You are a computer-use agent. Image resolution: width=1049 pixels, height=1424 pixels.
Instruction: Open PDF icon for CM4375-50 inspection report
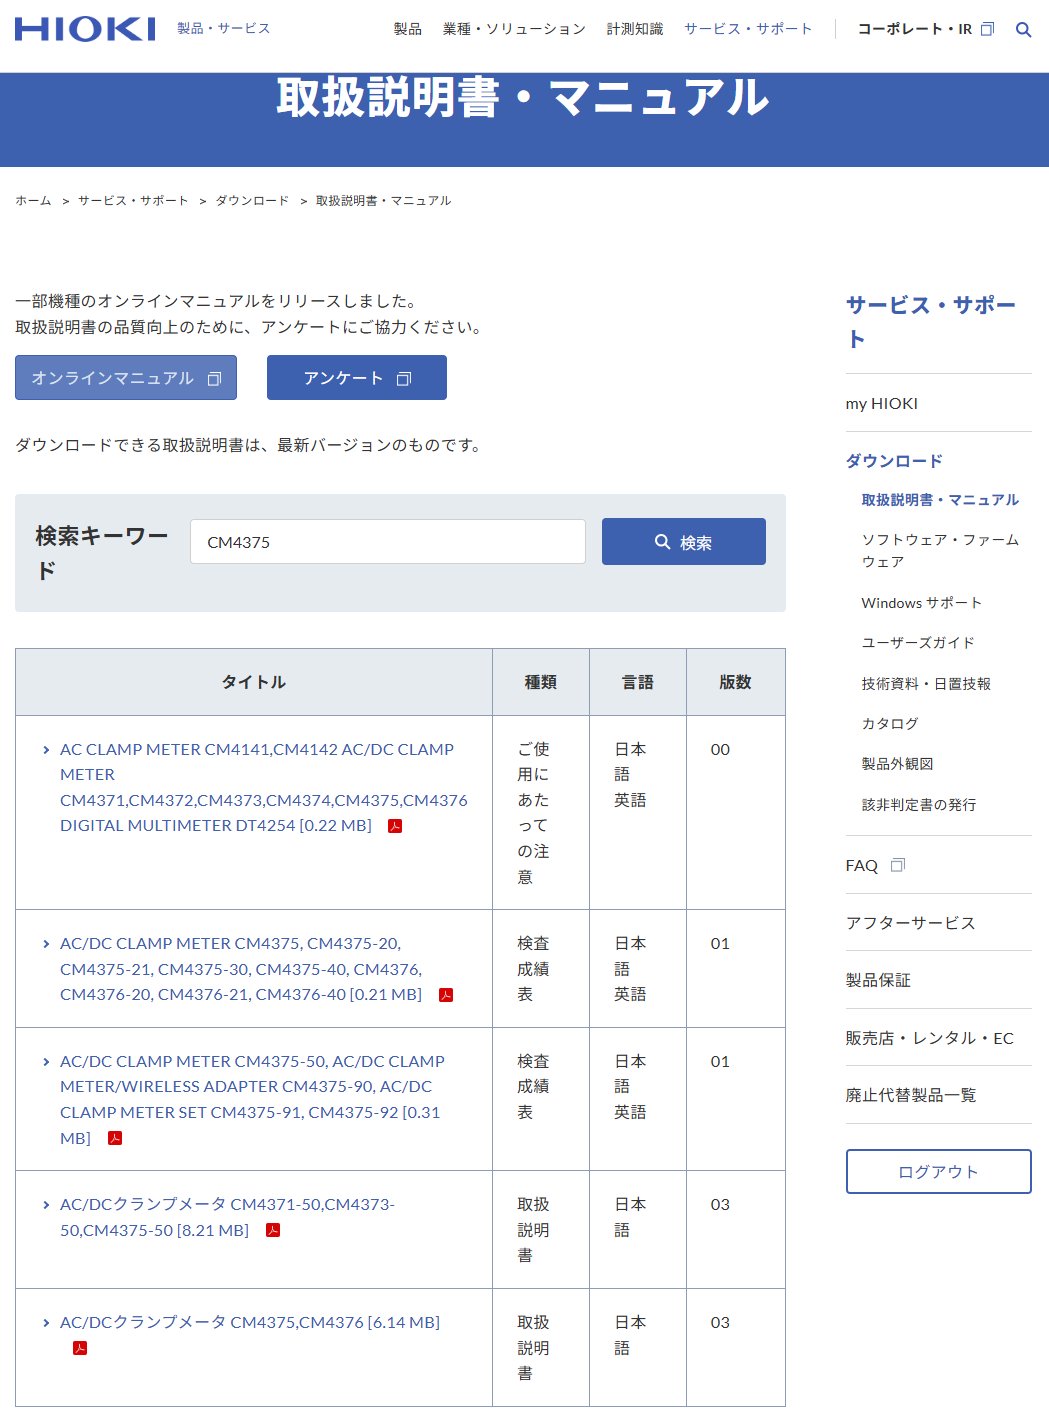[116, 1137]
